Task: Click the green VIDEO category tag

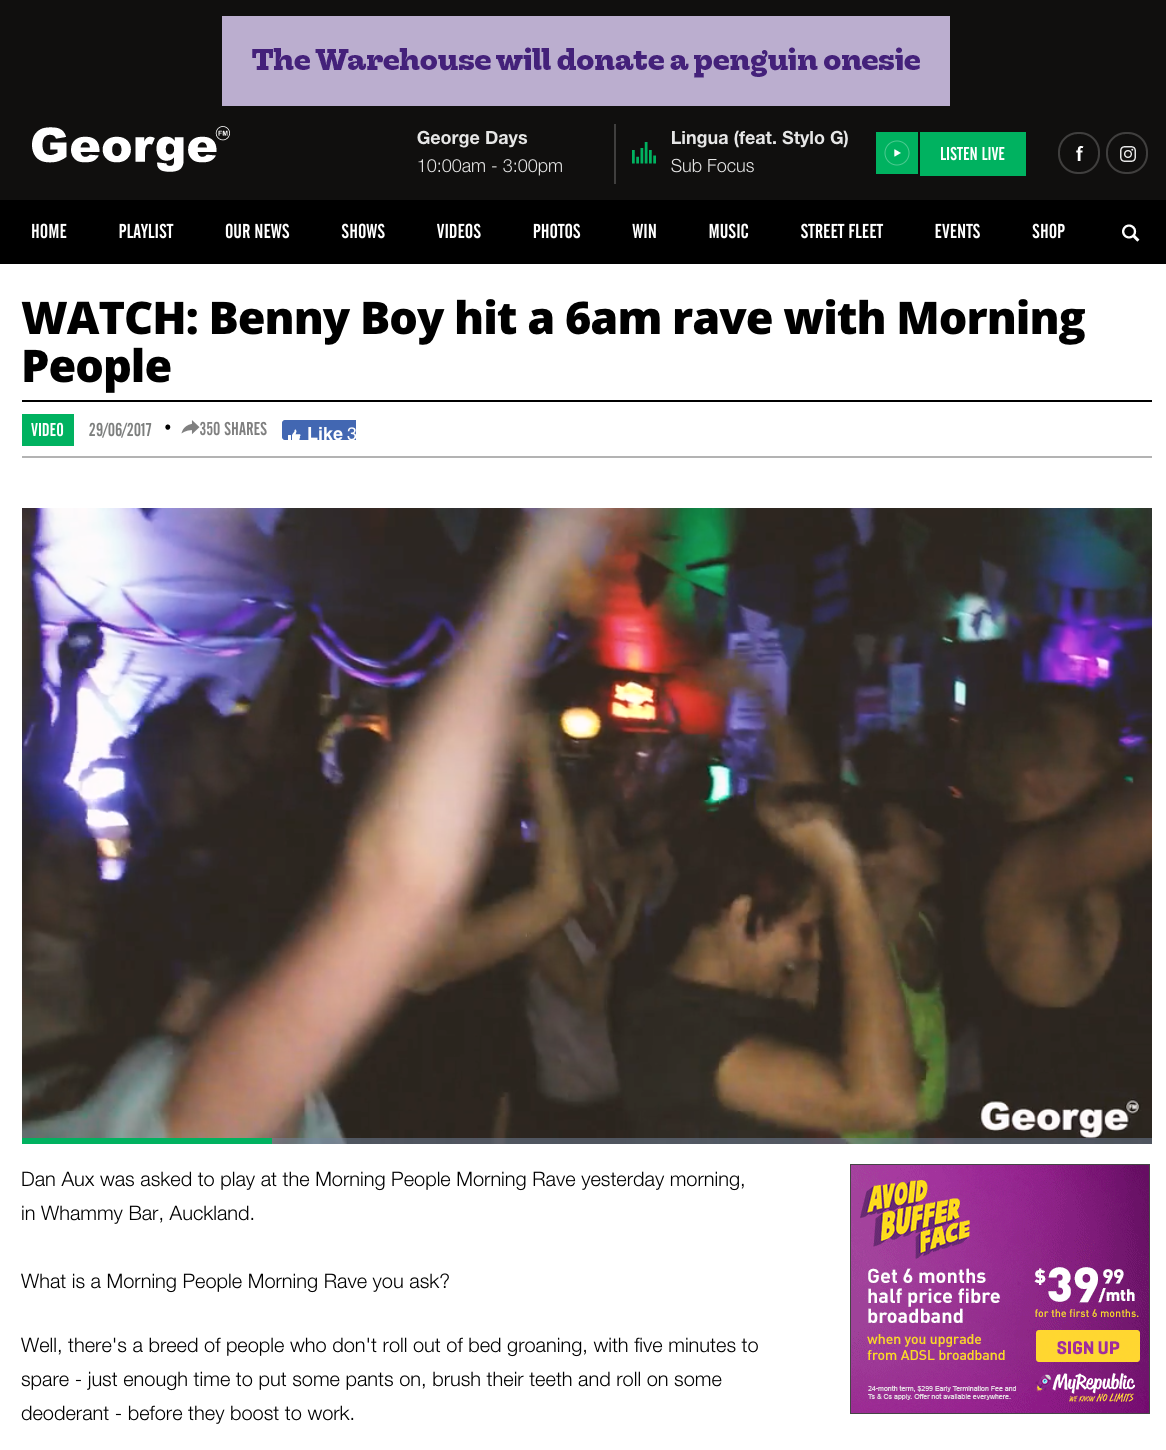Action: tap(48, 430)
